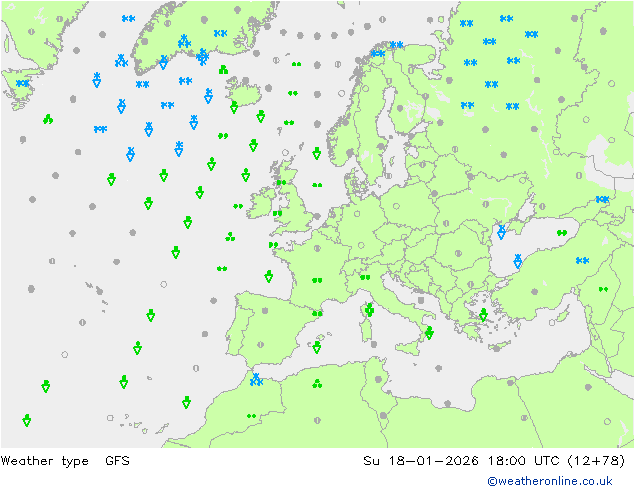Click green shower symbol over Corsica
The height and width of the screenshot is (490, 634).
(x=369, y=310)
